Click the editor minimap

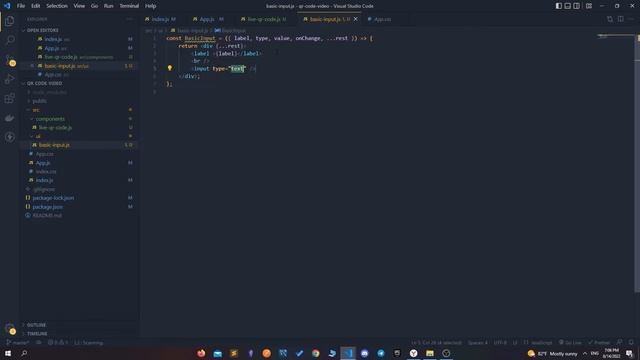pos(615,37)
